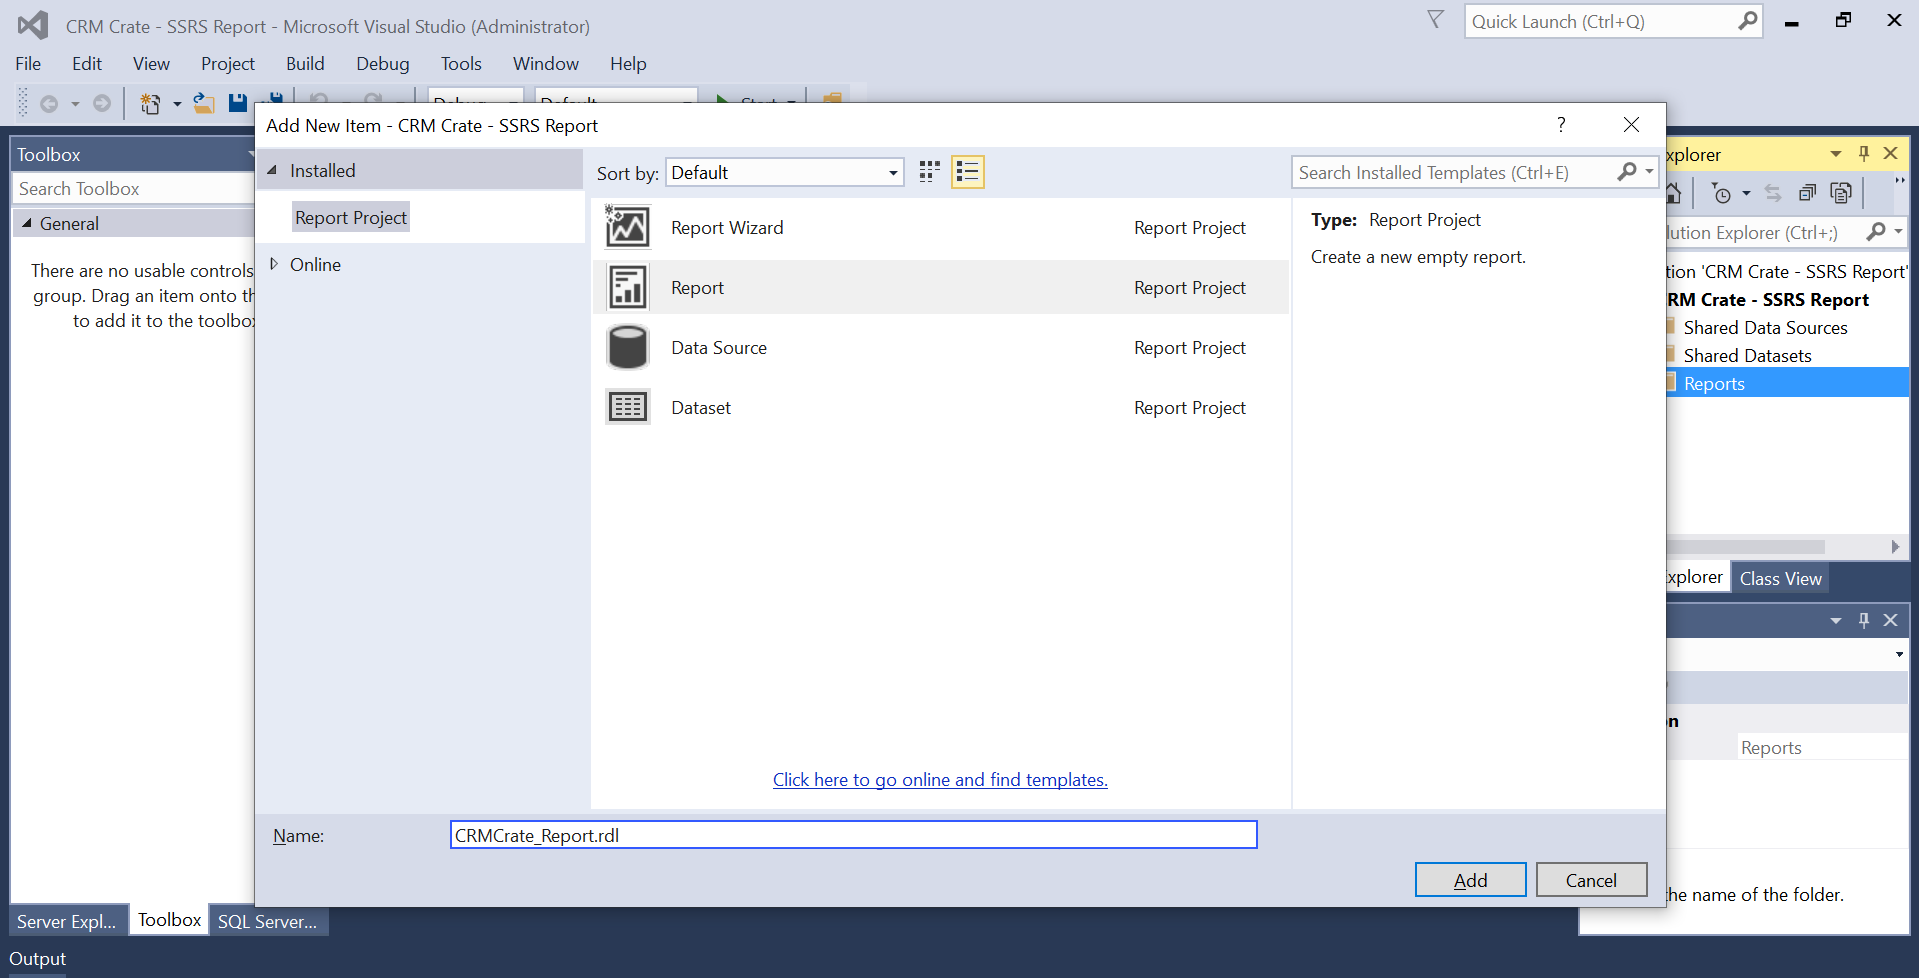Screen dimensions: 1919x978
Task: Select the Report template icon
Action: click(x=627, y=287)
